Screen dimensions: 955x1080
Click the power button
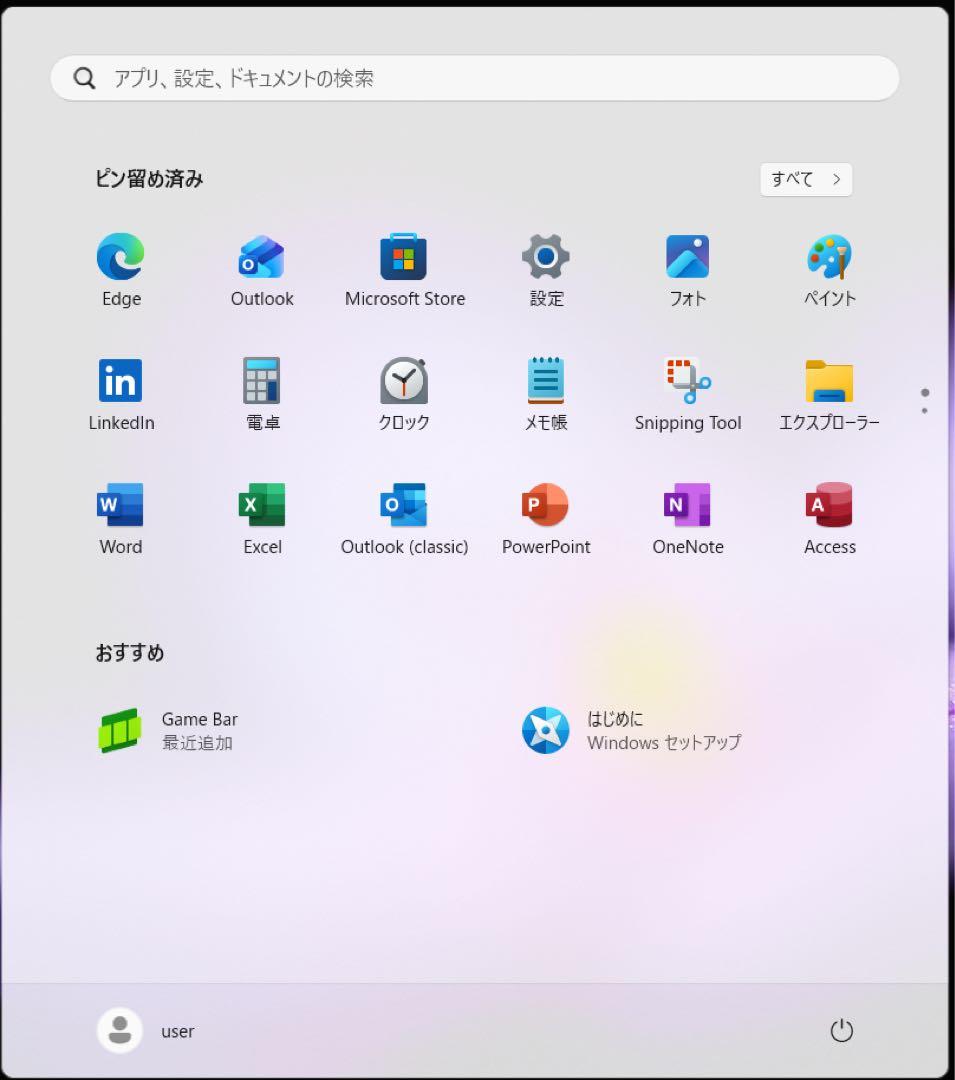point(841,1031)
